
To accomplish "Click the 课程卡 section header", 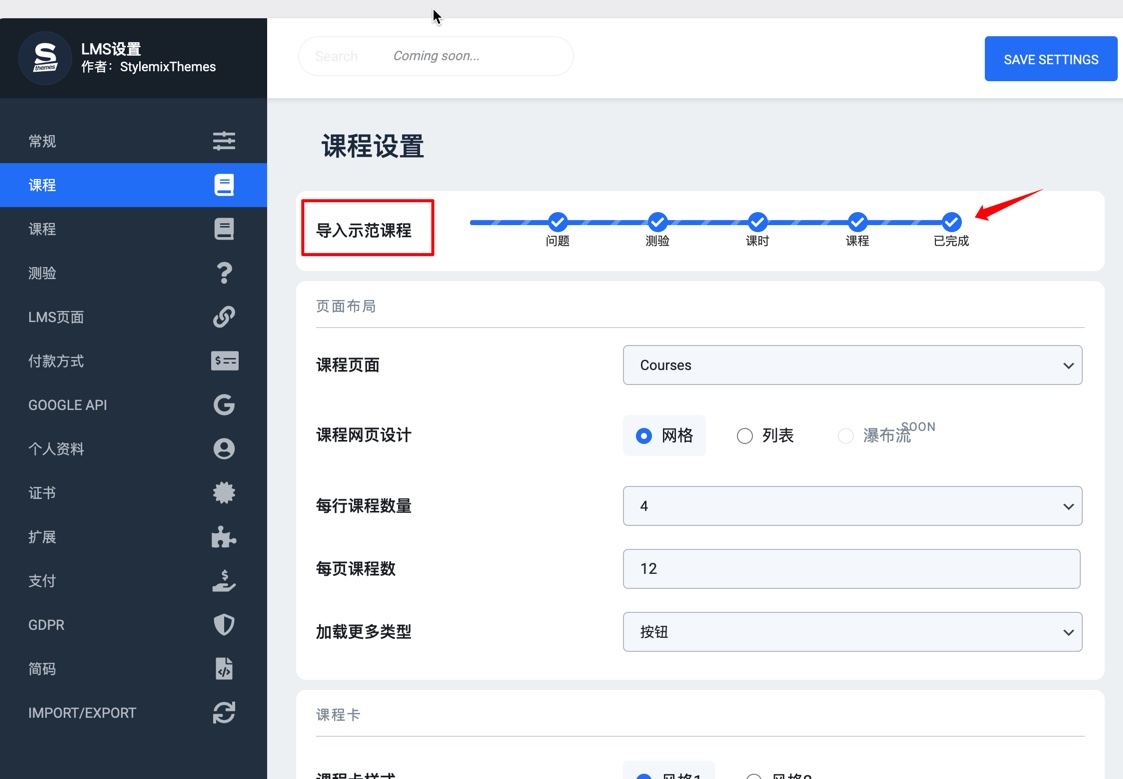I will tap(338, 715).
